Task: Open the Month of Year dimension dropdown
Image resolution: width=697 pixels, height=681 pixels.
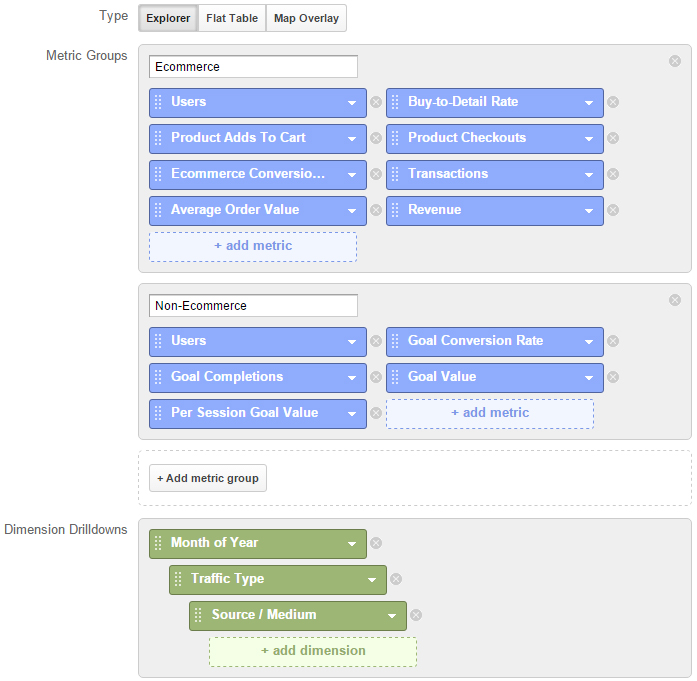Action: (x=352, y=544)
